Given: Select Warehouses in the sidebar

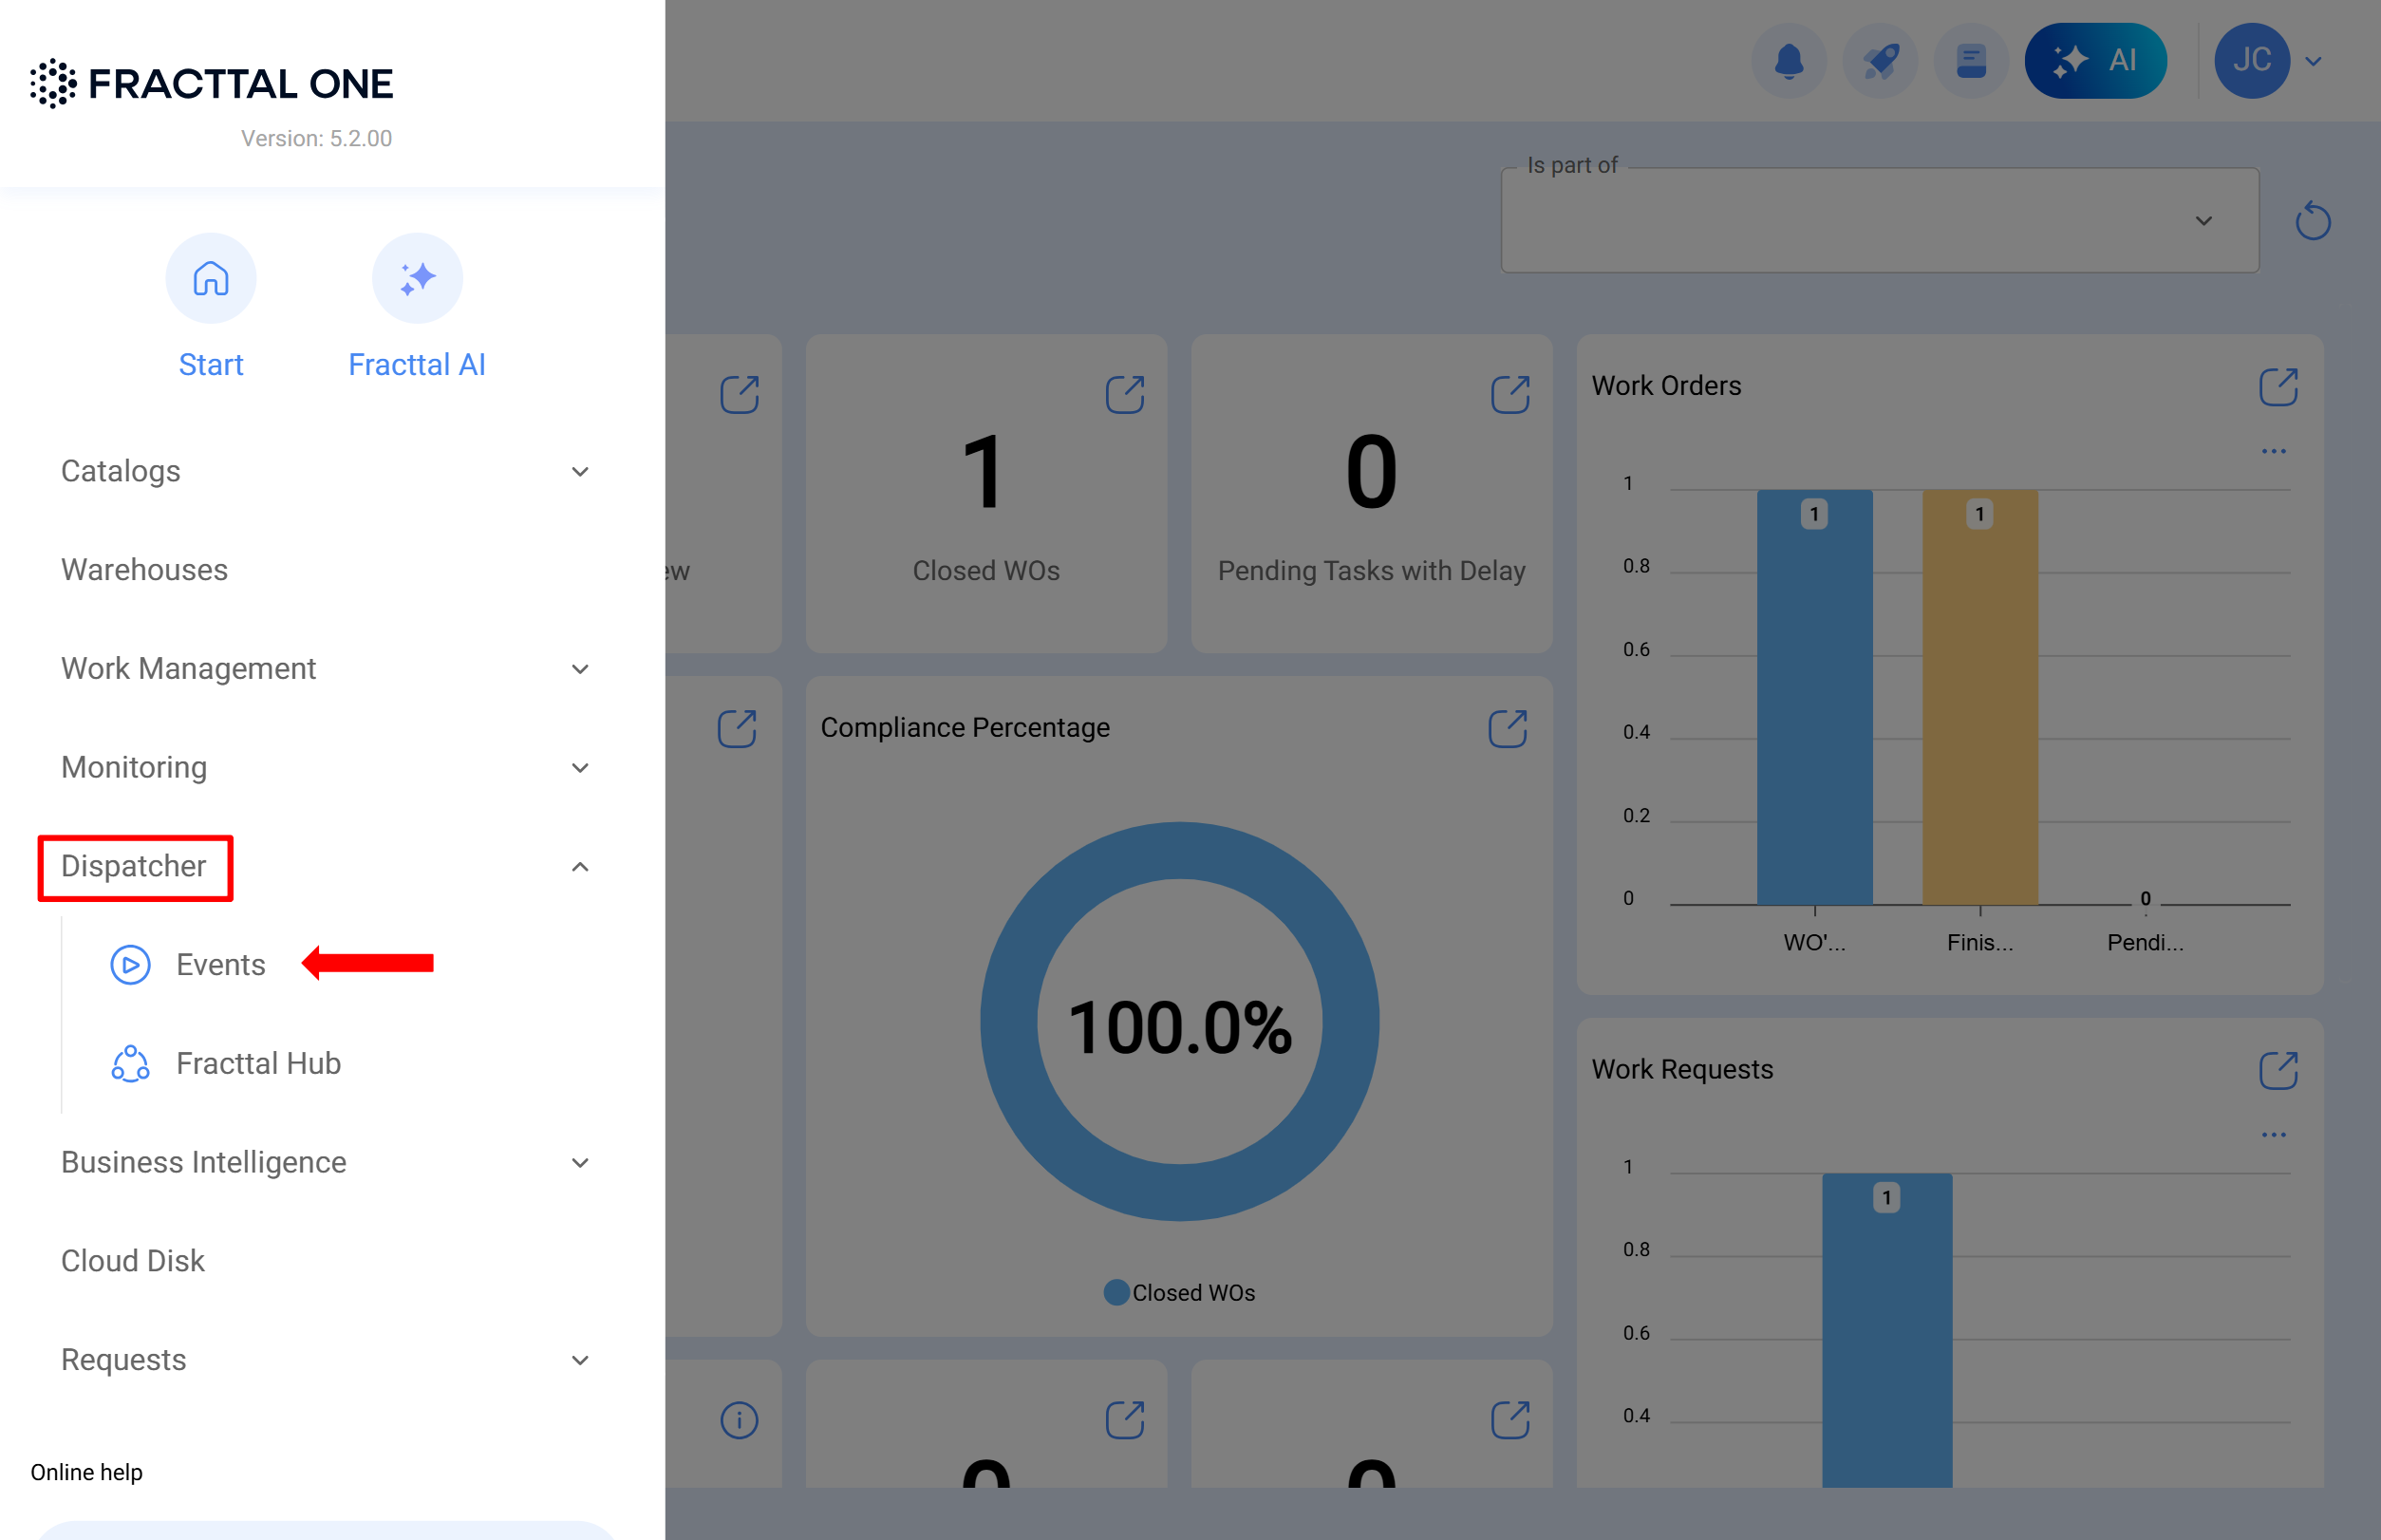Looking at the screenshot, I should tap(144, 570).
